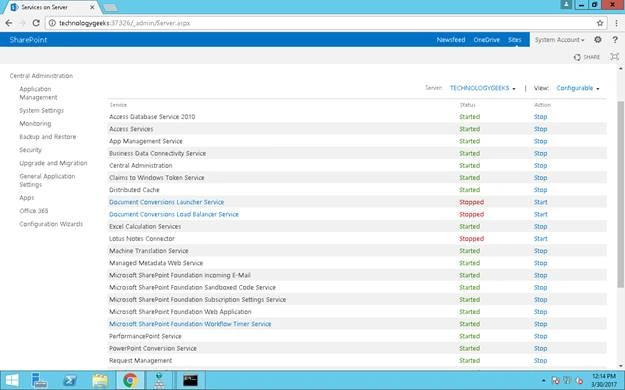Stop PerformancePoint Service
Viewport: 625px width, 390px height.
point(540,336)
